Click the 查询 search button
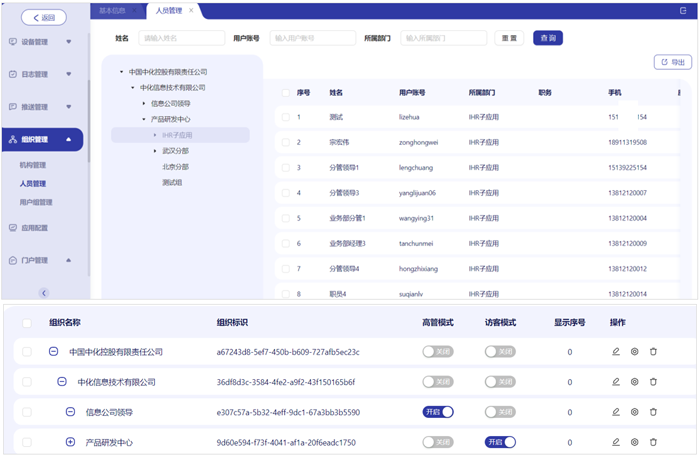The image size is (700, 457). 546,38
